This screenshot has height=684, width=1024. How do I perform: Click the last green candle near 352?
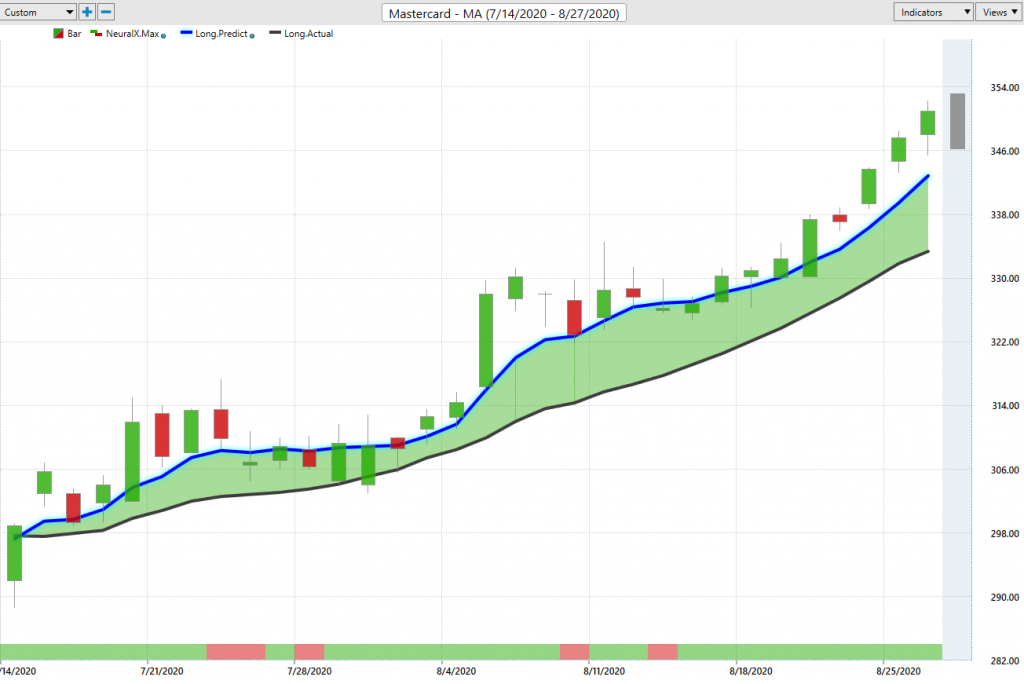pos(927,123)
